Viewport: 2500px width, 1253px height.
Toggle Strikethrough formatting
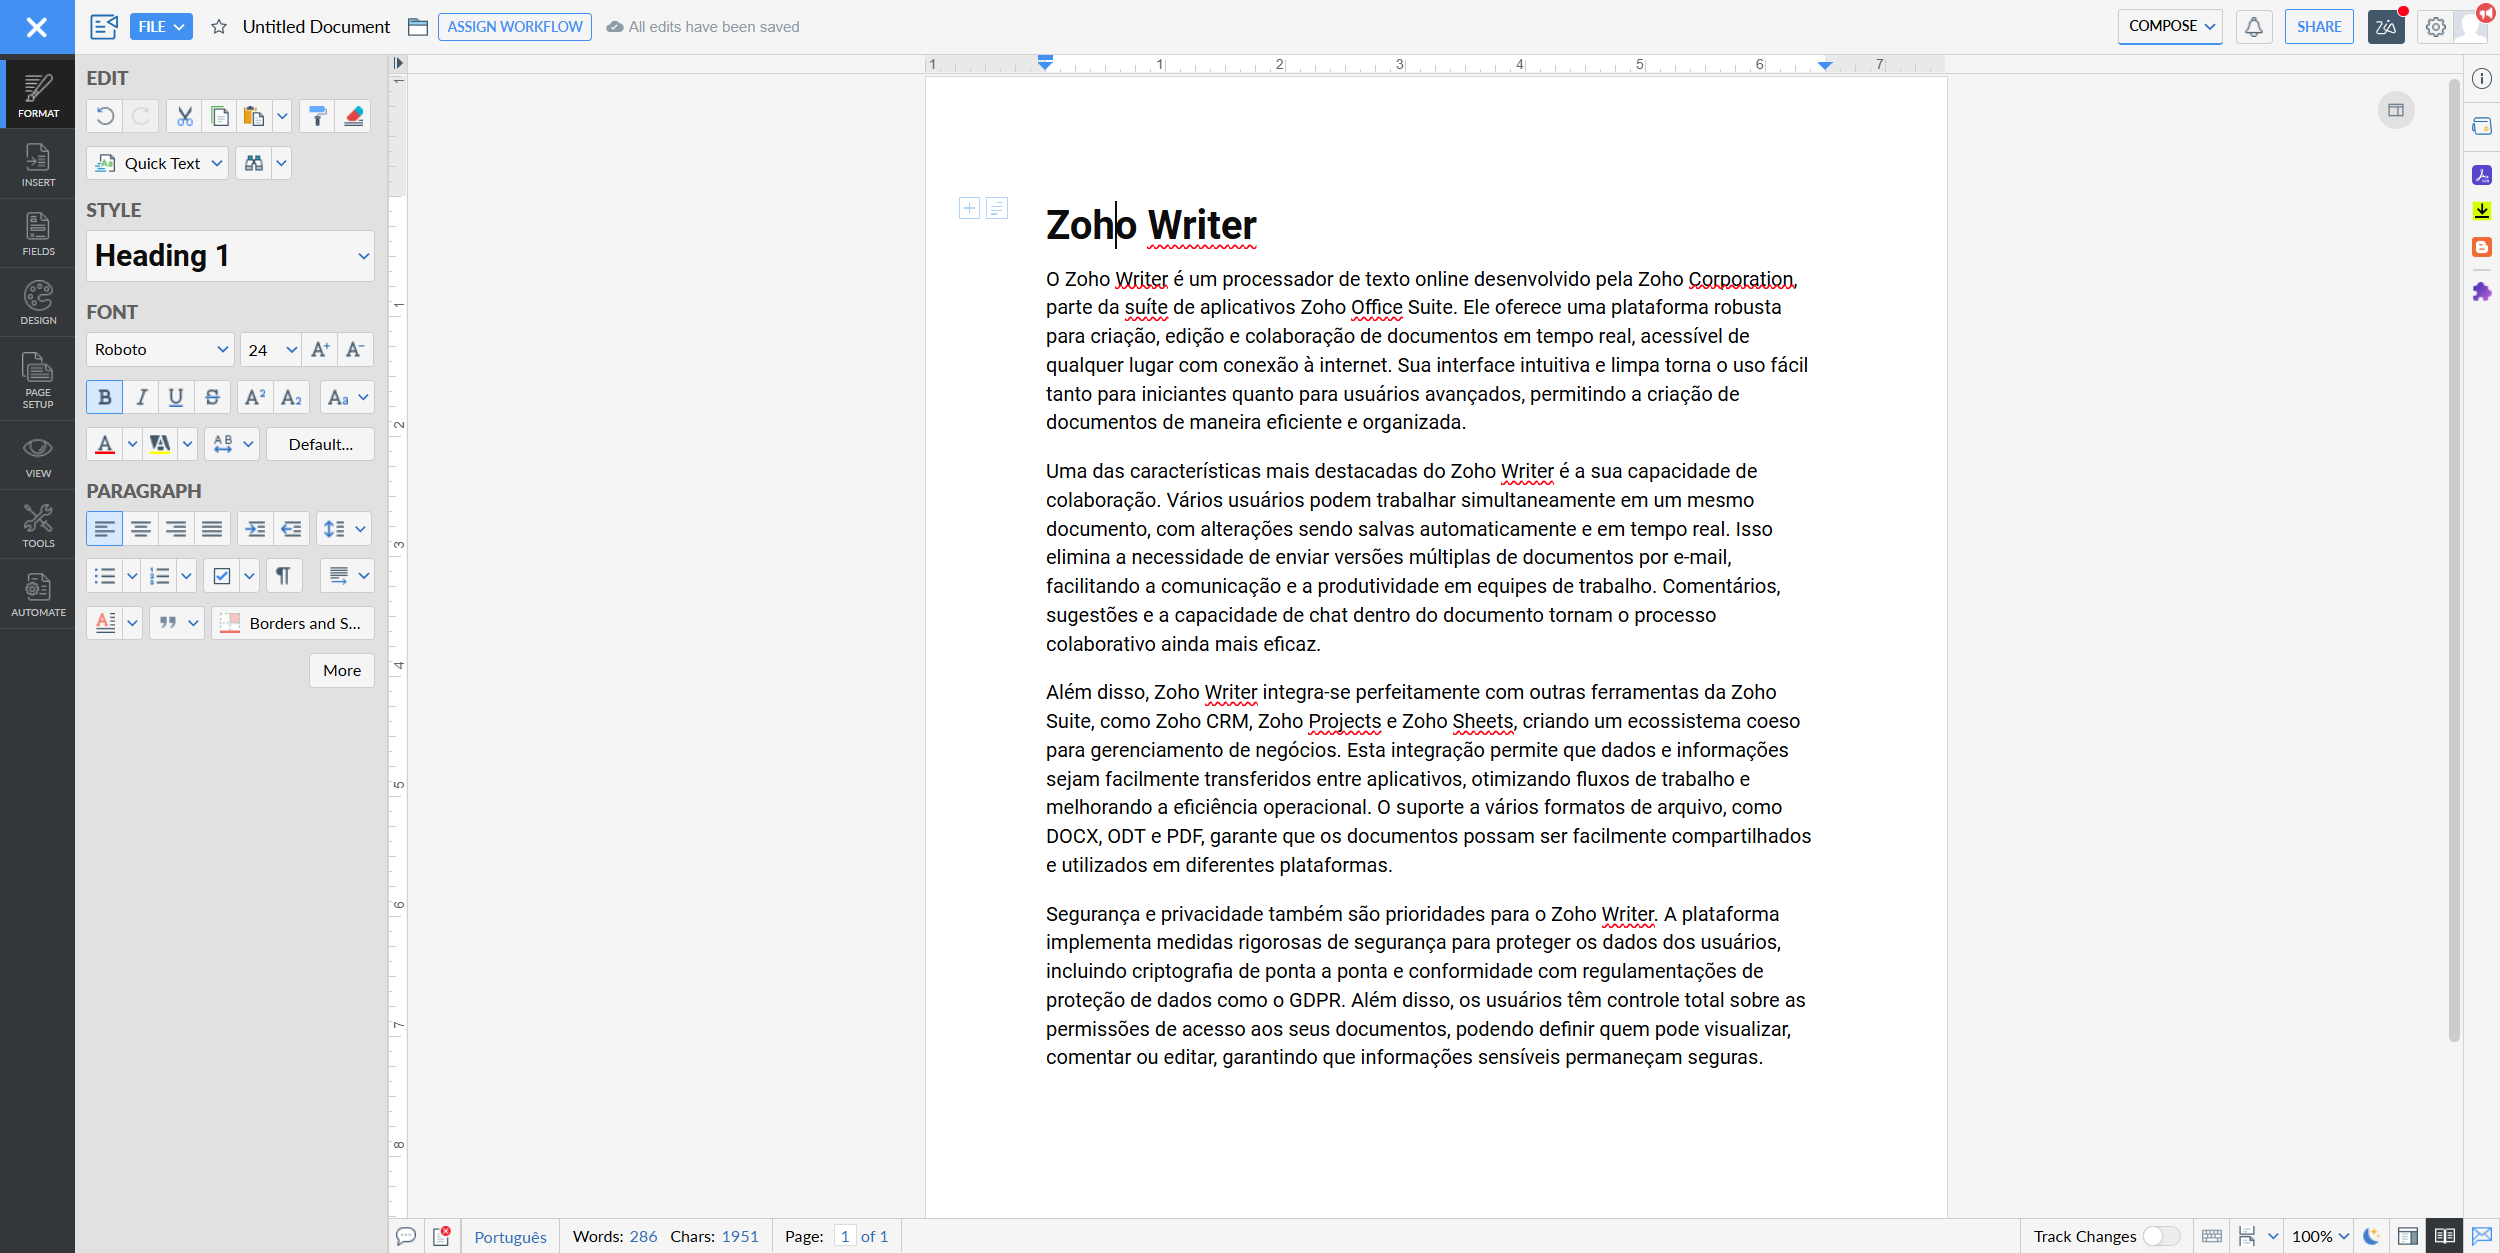tap(212, 397)
